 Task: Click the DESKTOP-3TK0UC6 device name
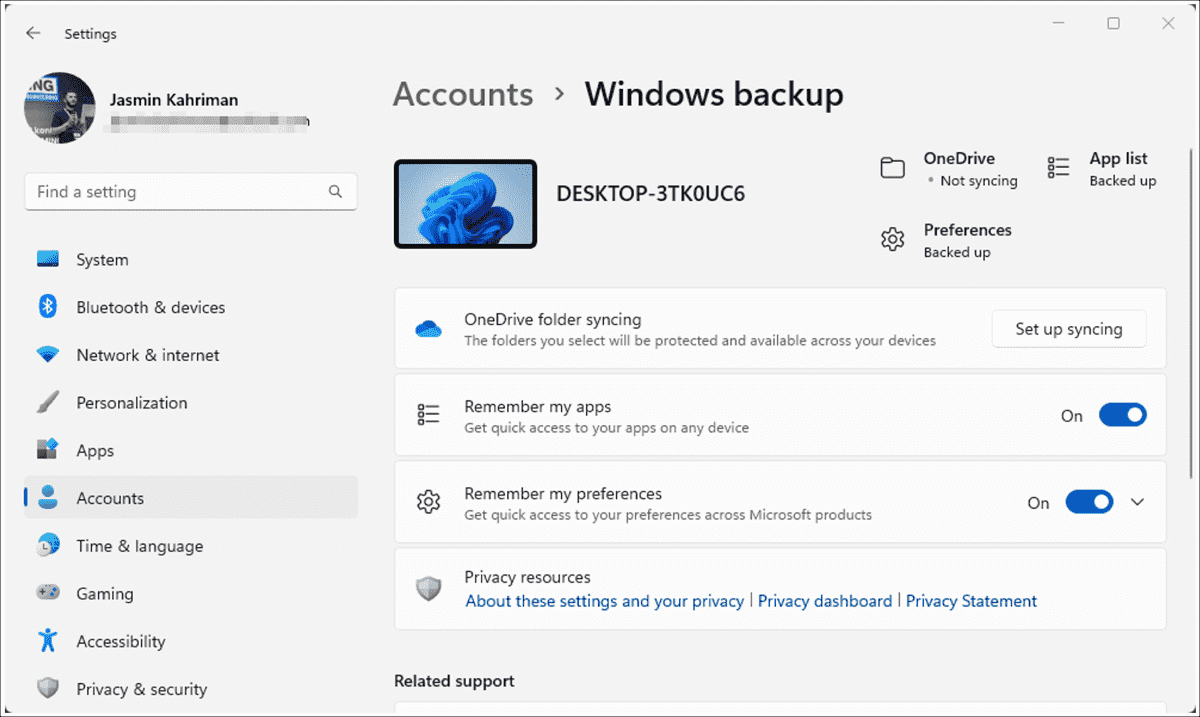coord(651,194)
